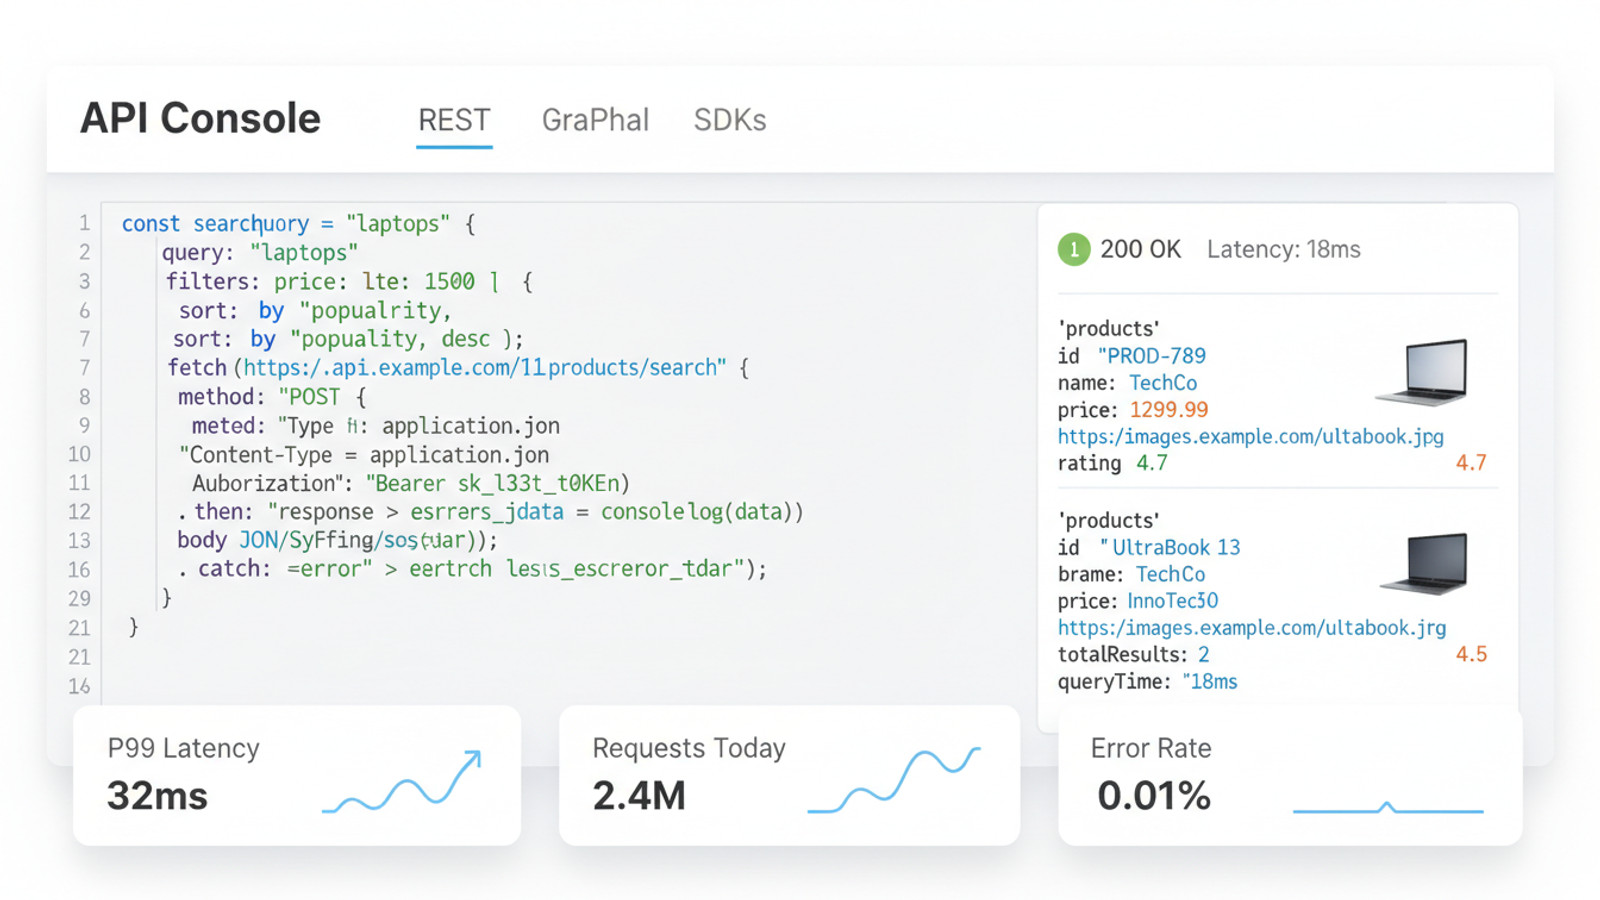Select the 0.01% Error Rate value
The height and width of the screenshot is (900, 1600).
pos(1153,796)
